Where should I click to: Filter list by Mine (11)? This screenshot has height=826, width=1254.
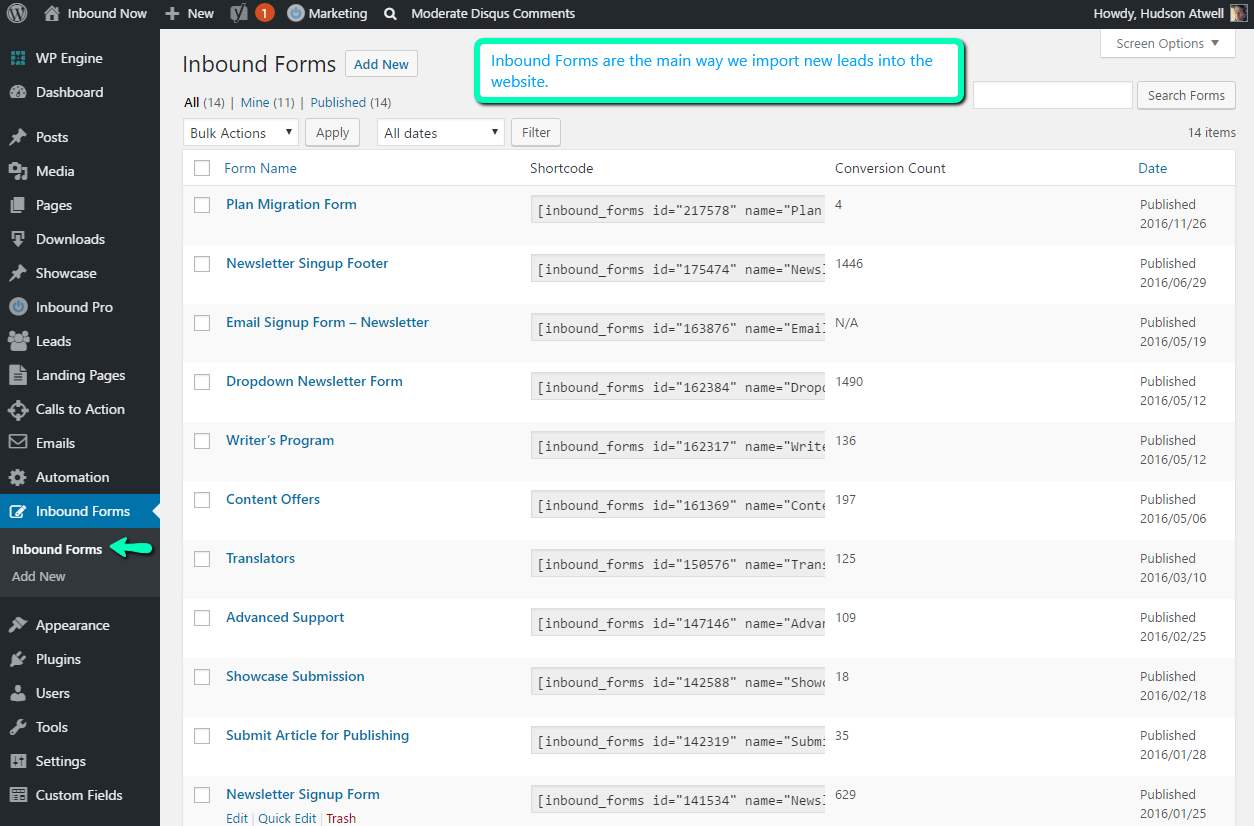pyautogui.click(x=268, y=102)
